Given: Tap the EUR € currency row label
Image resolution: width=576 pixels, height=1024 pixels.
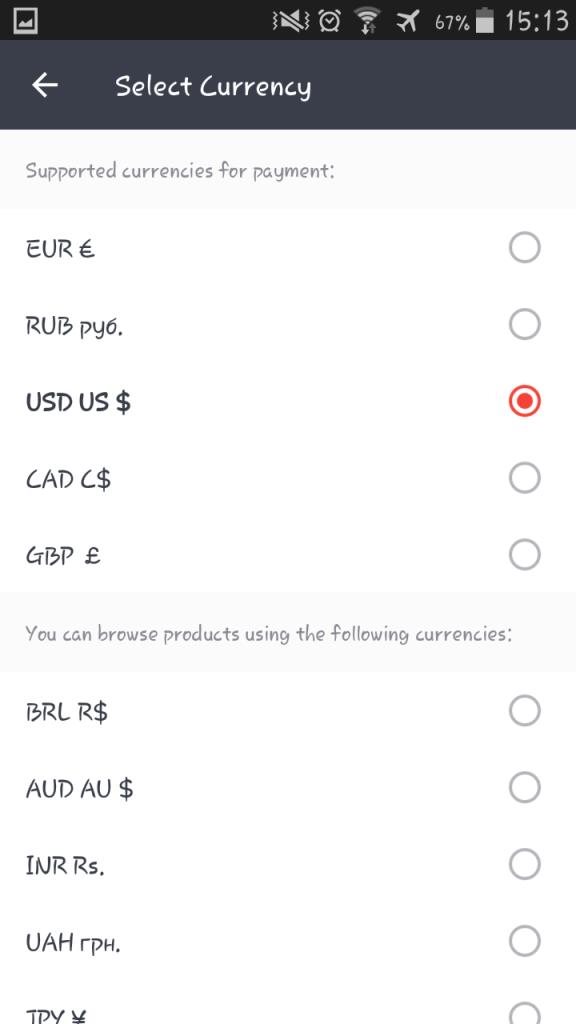Looking at the screenshot, I should coord(58,248).
